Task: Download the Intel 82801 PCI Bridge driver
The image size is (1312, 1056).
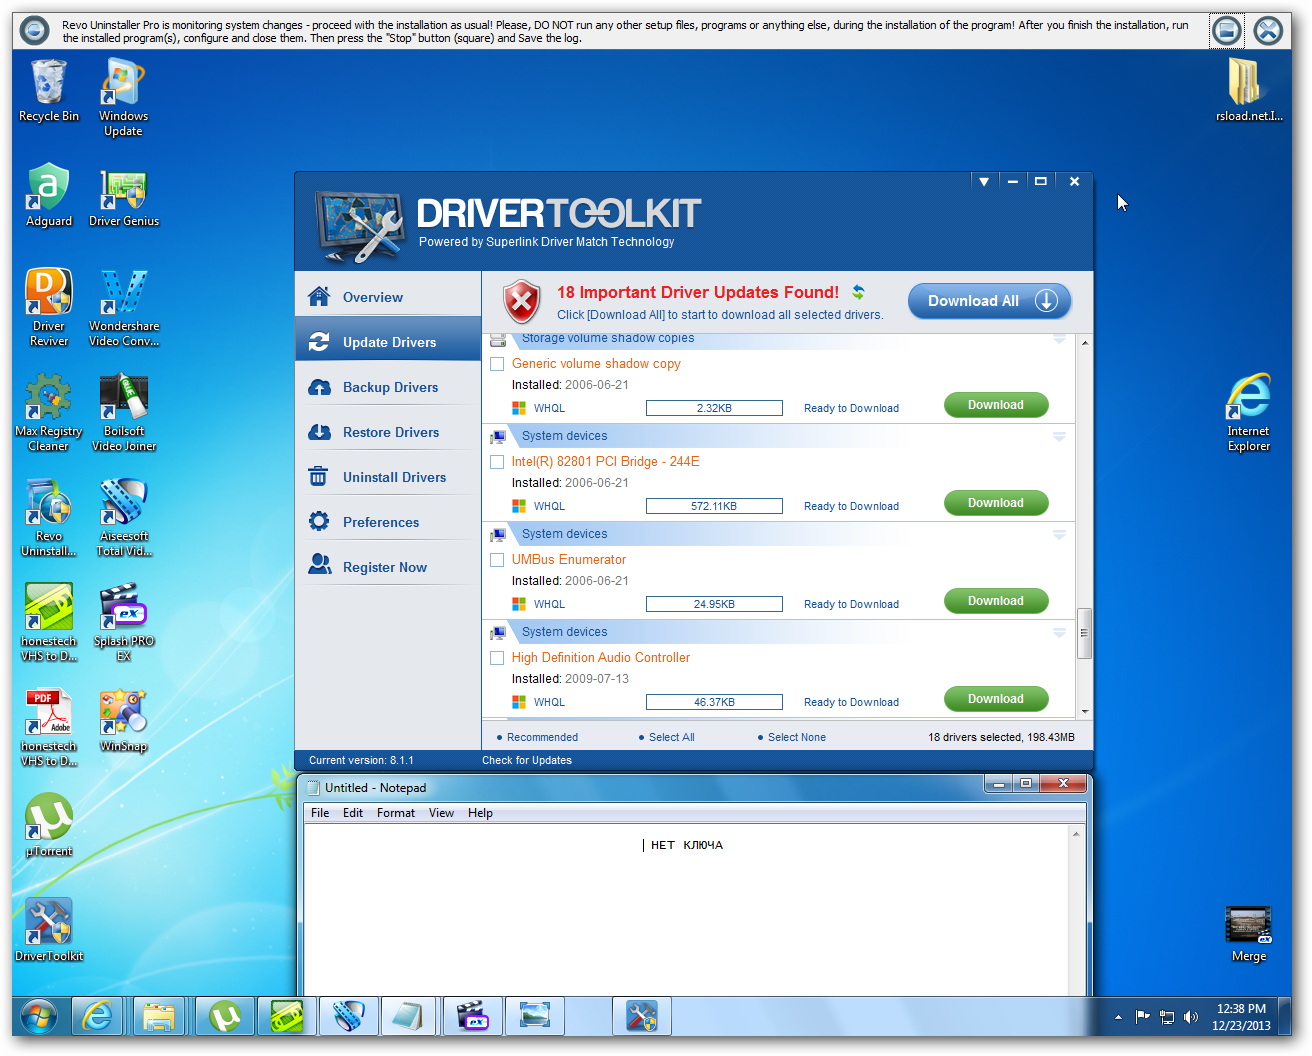Action: point(996,503)
